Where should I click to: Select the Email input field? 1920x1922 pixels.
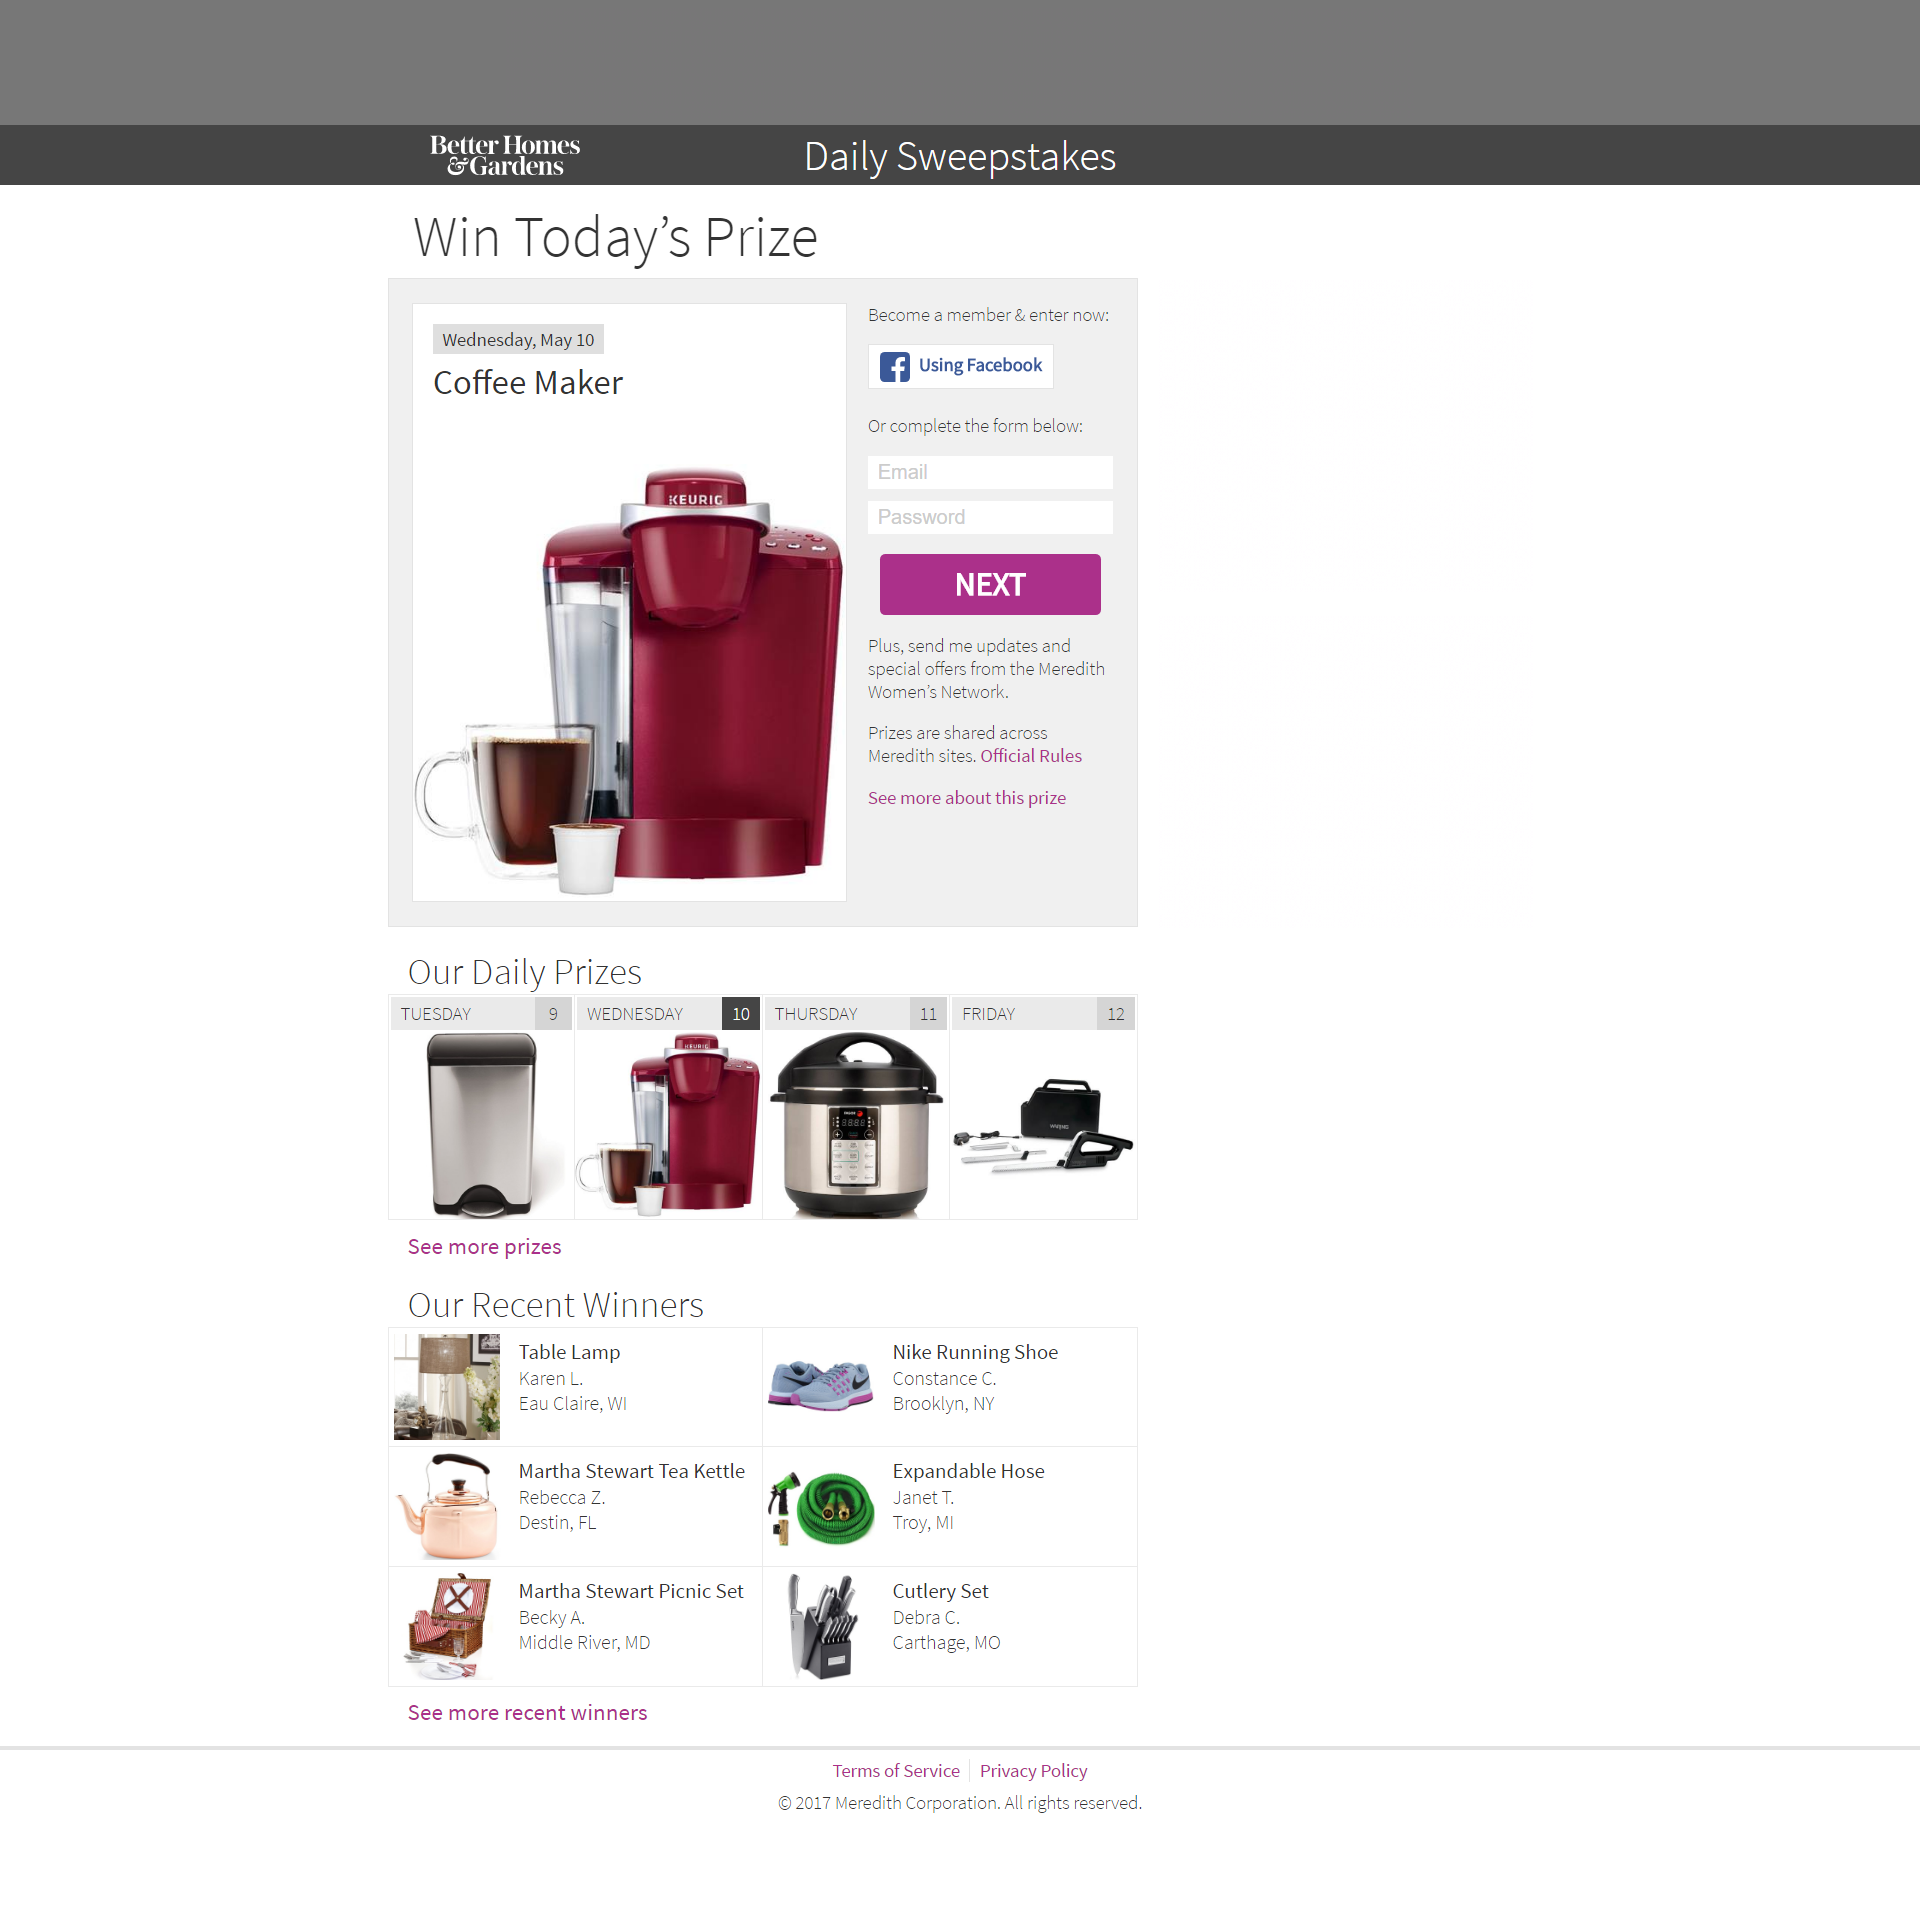point(990,472)
